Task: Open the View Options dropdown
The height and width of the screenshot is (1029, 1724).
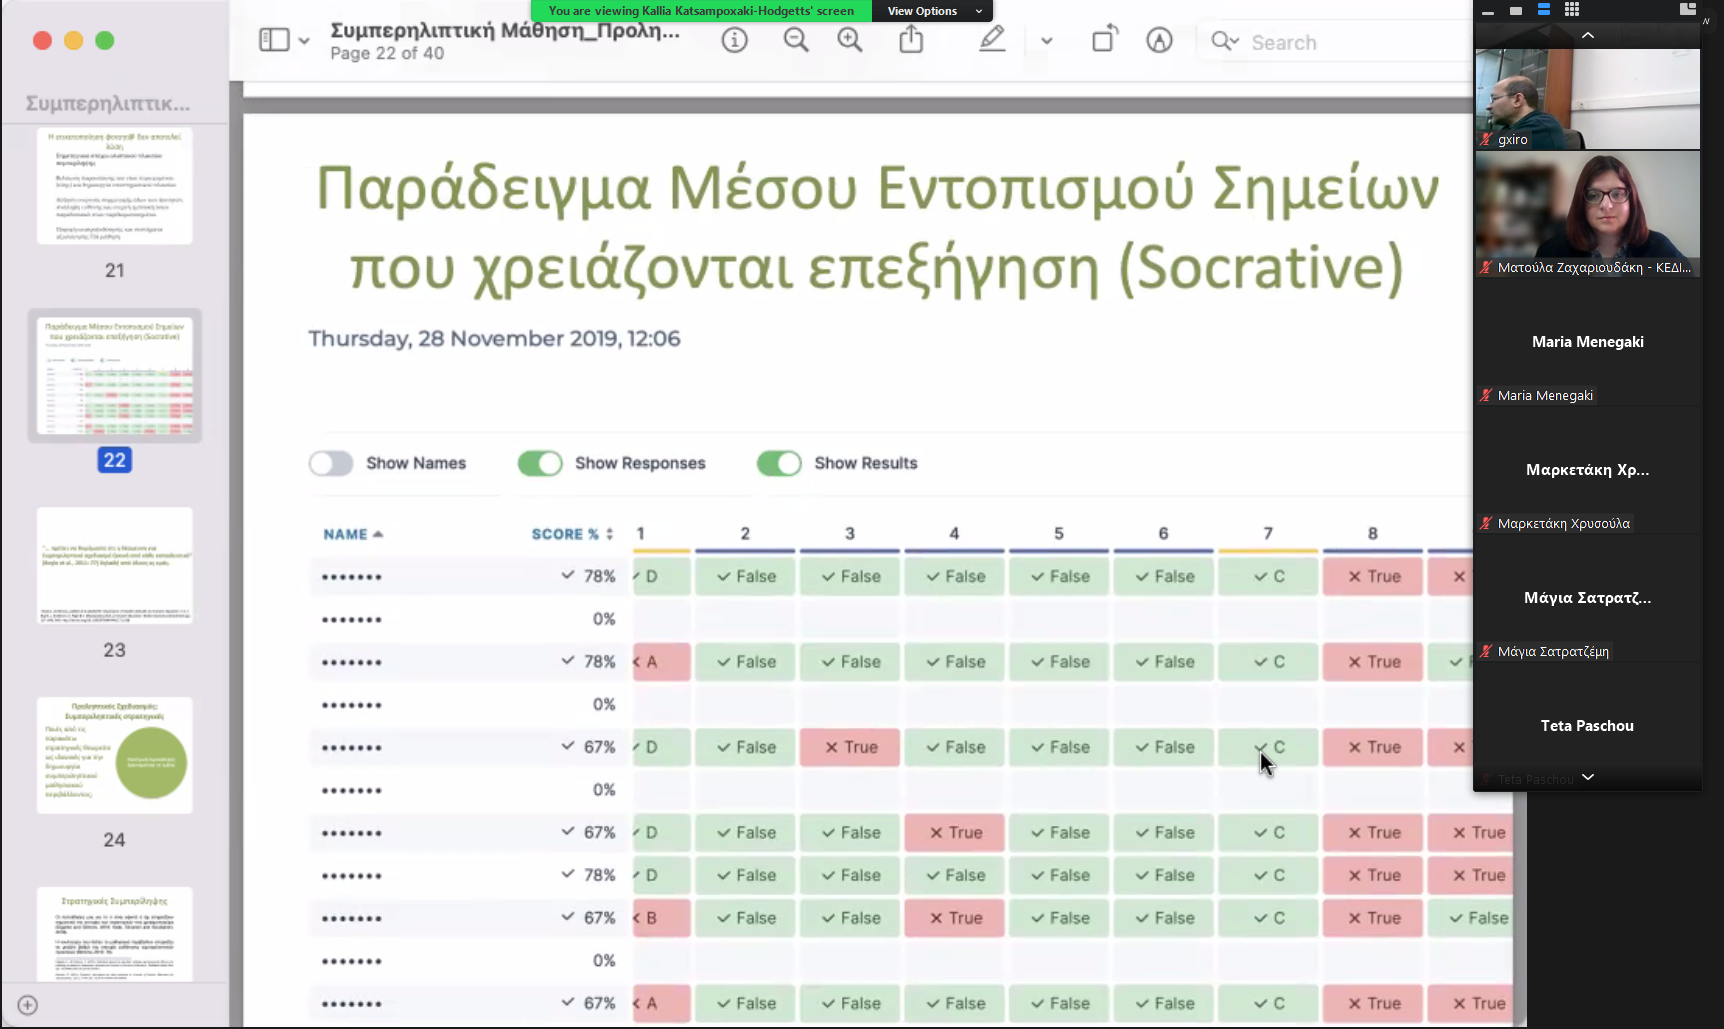Action: (x=932, y=11)
